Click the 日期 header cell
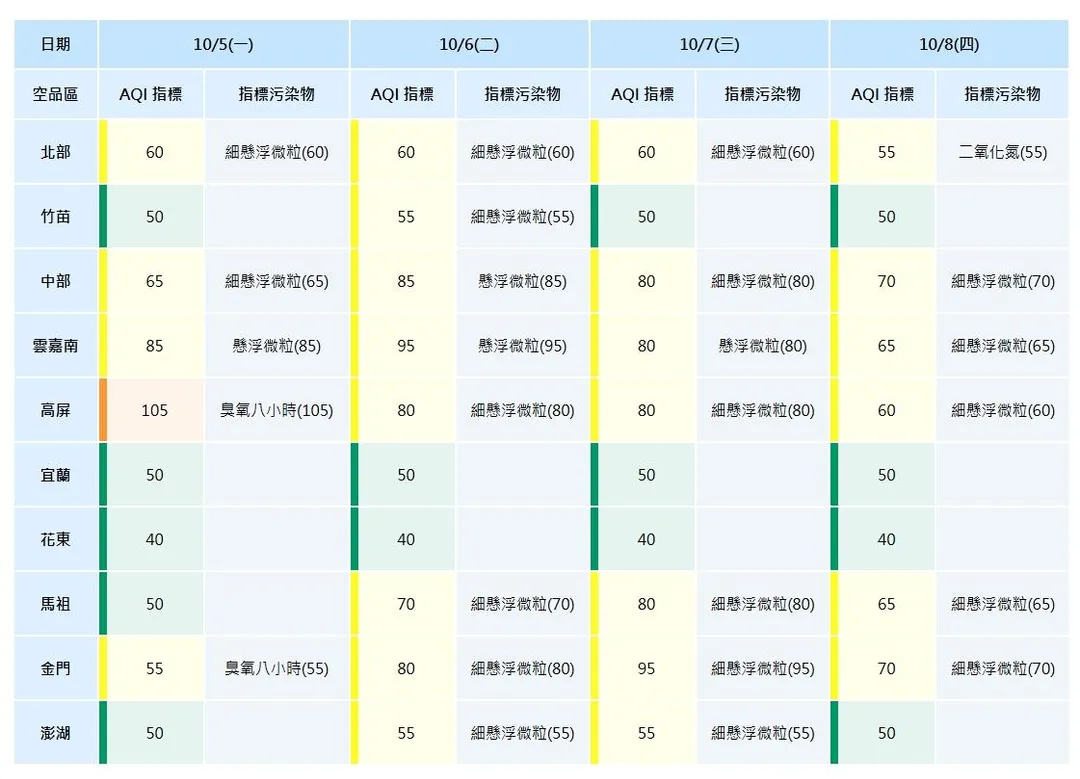 pyautogui.click(x=56, y=45)
